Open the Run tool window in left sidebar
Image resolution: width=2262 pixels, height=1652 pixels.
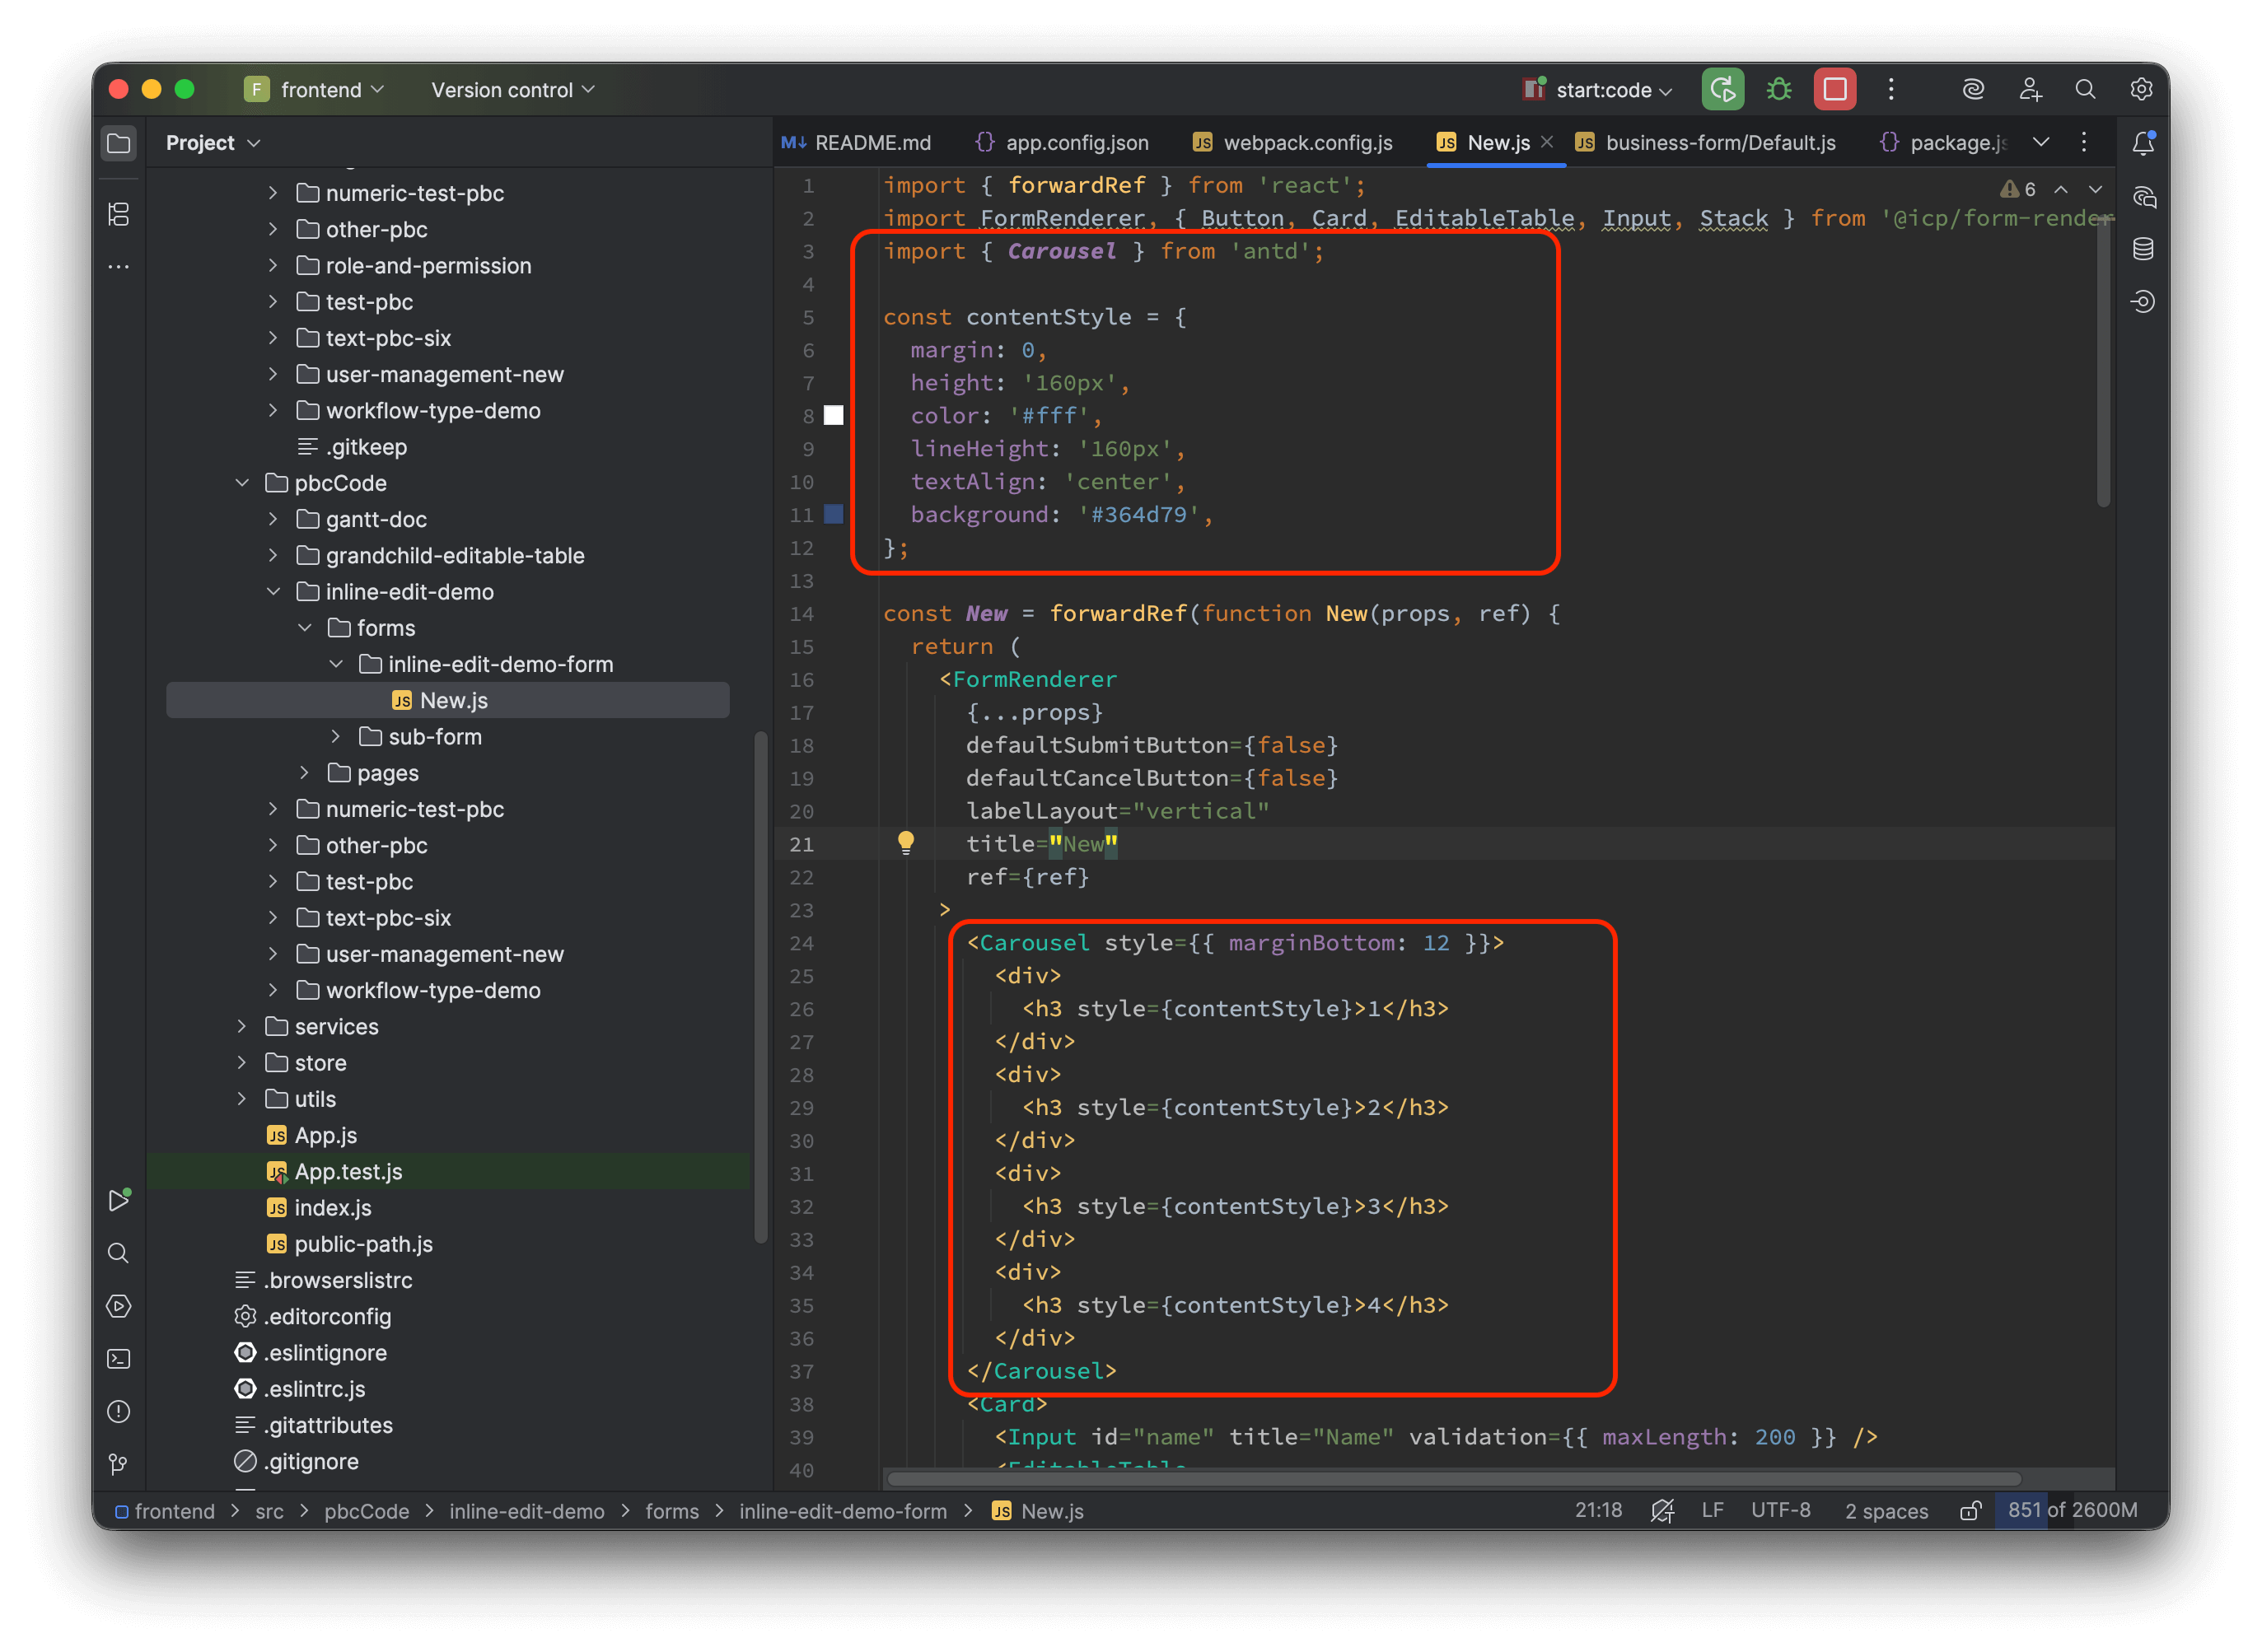click(118, 1200)
